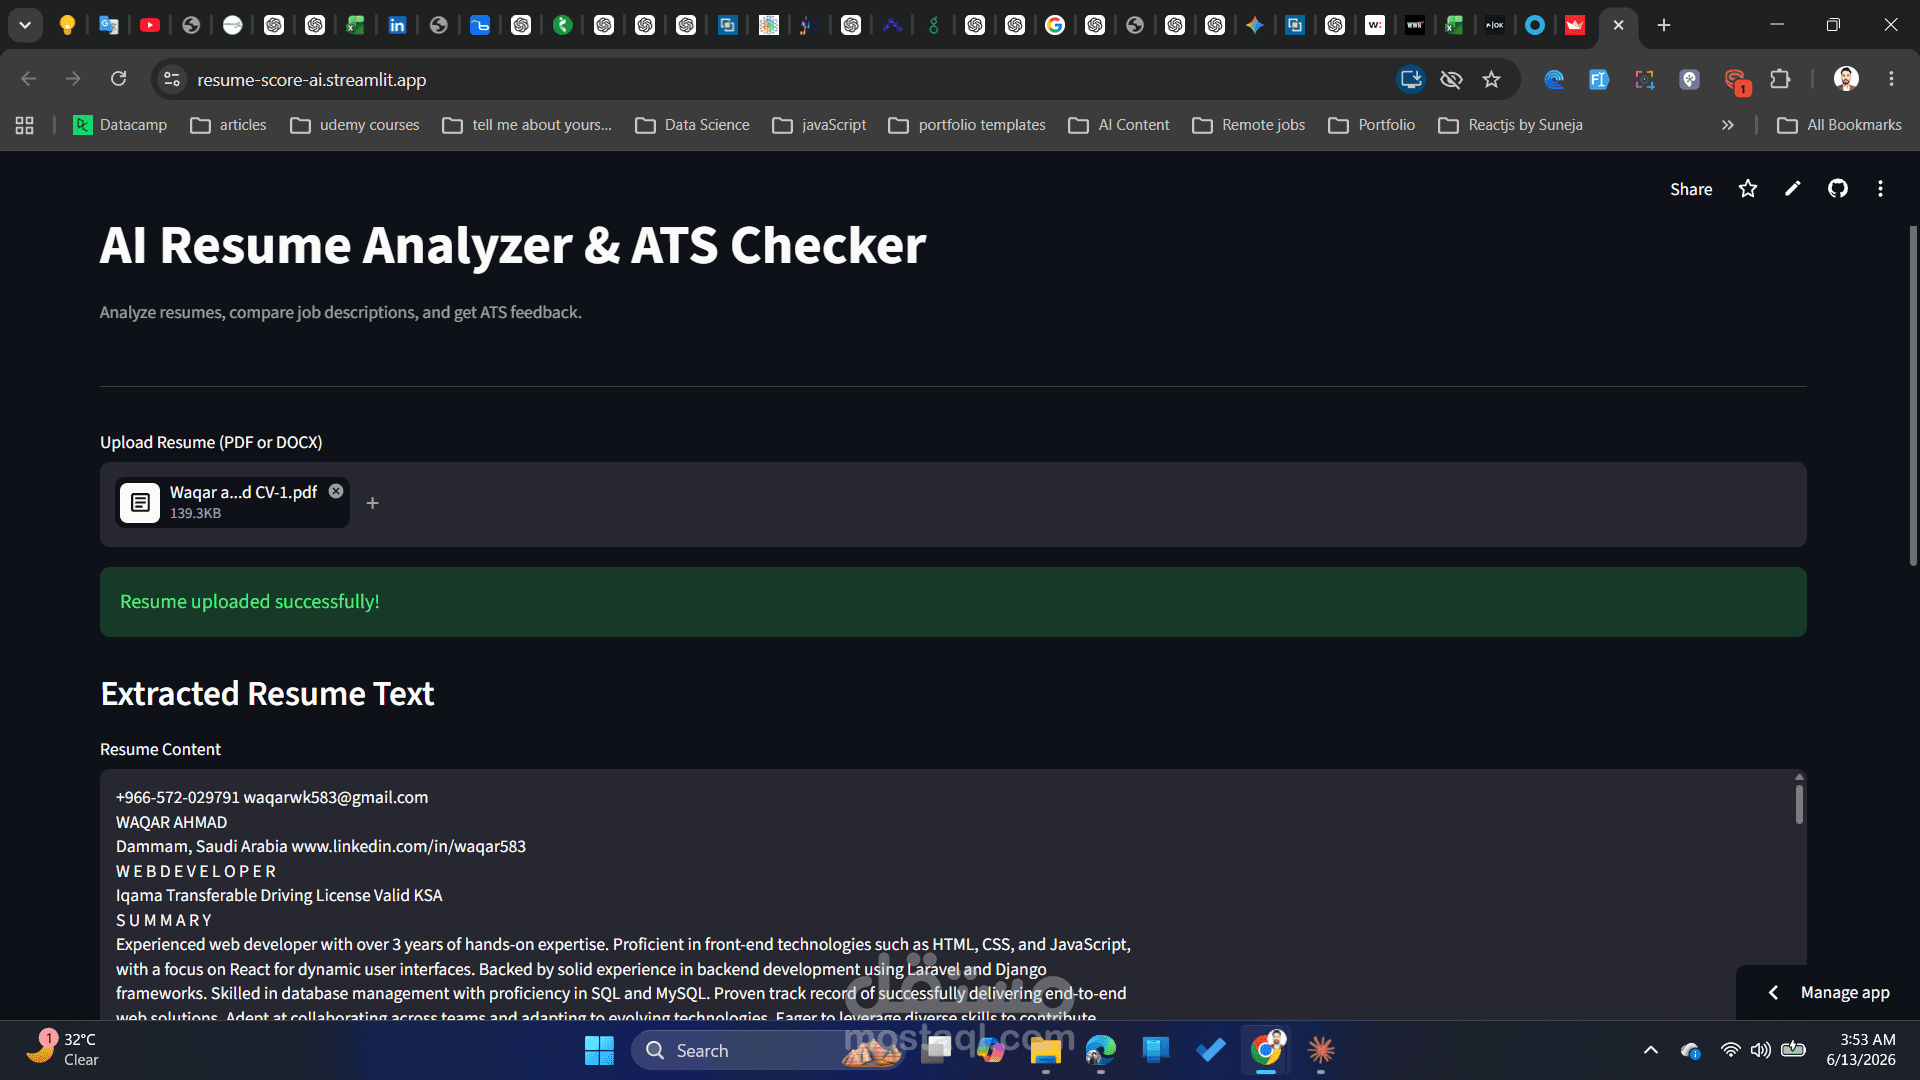This screenshot has width=1920, height=1080.
Task: Show the hidden bookmarks overflow chevron
Action: pyautogui.click(x=1727, y=125)
